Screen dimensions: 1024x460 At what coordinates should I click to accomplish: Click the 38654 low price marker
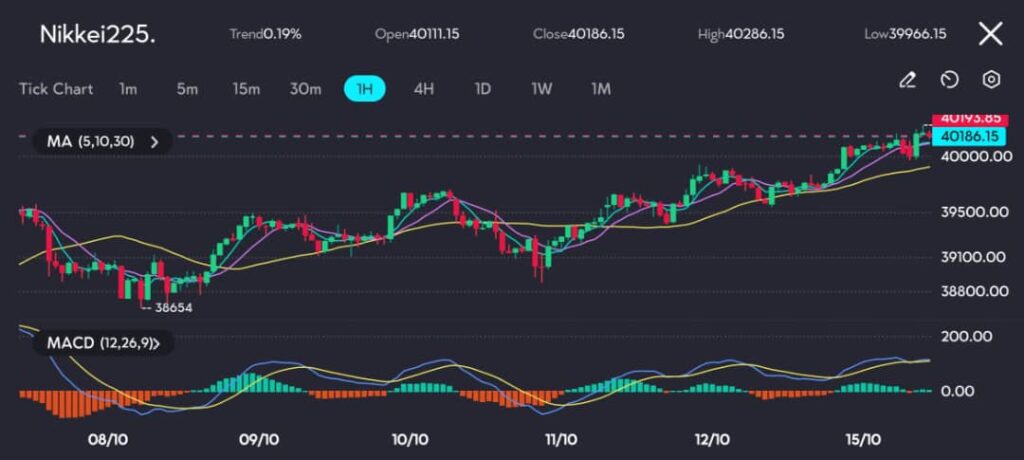pos(172,308)
